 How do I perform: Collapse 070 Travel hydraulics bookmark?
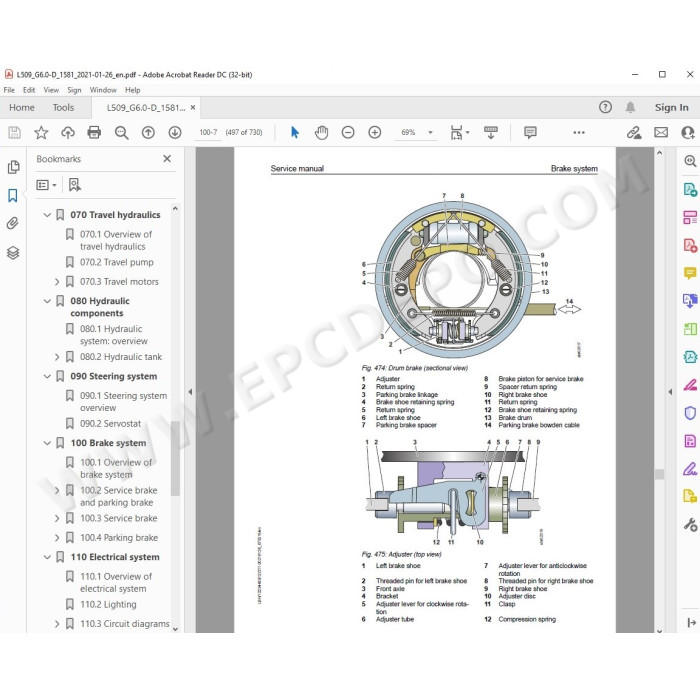click(x=47, y=215)
